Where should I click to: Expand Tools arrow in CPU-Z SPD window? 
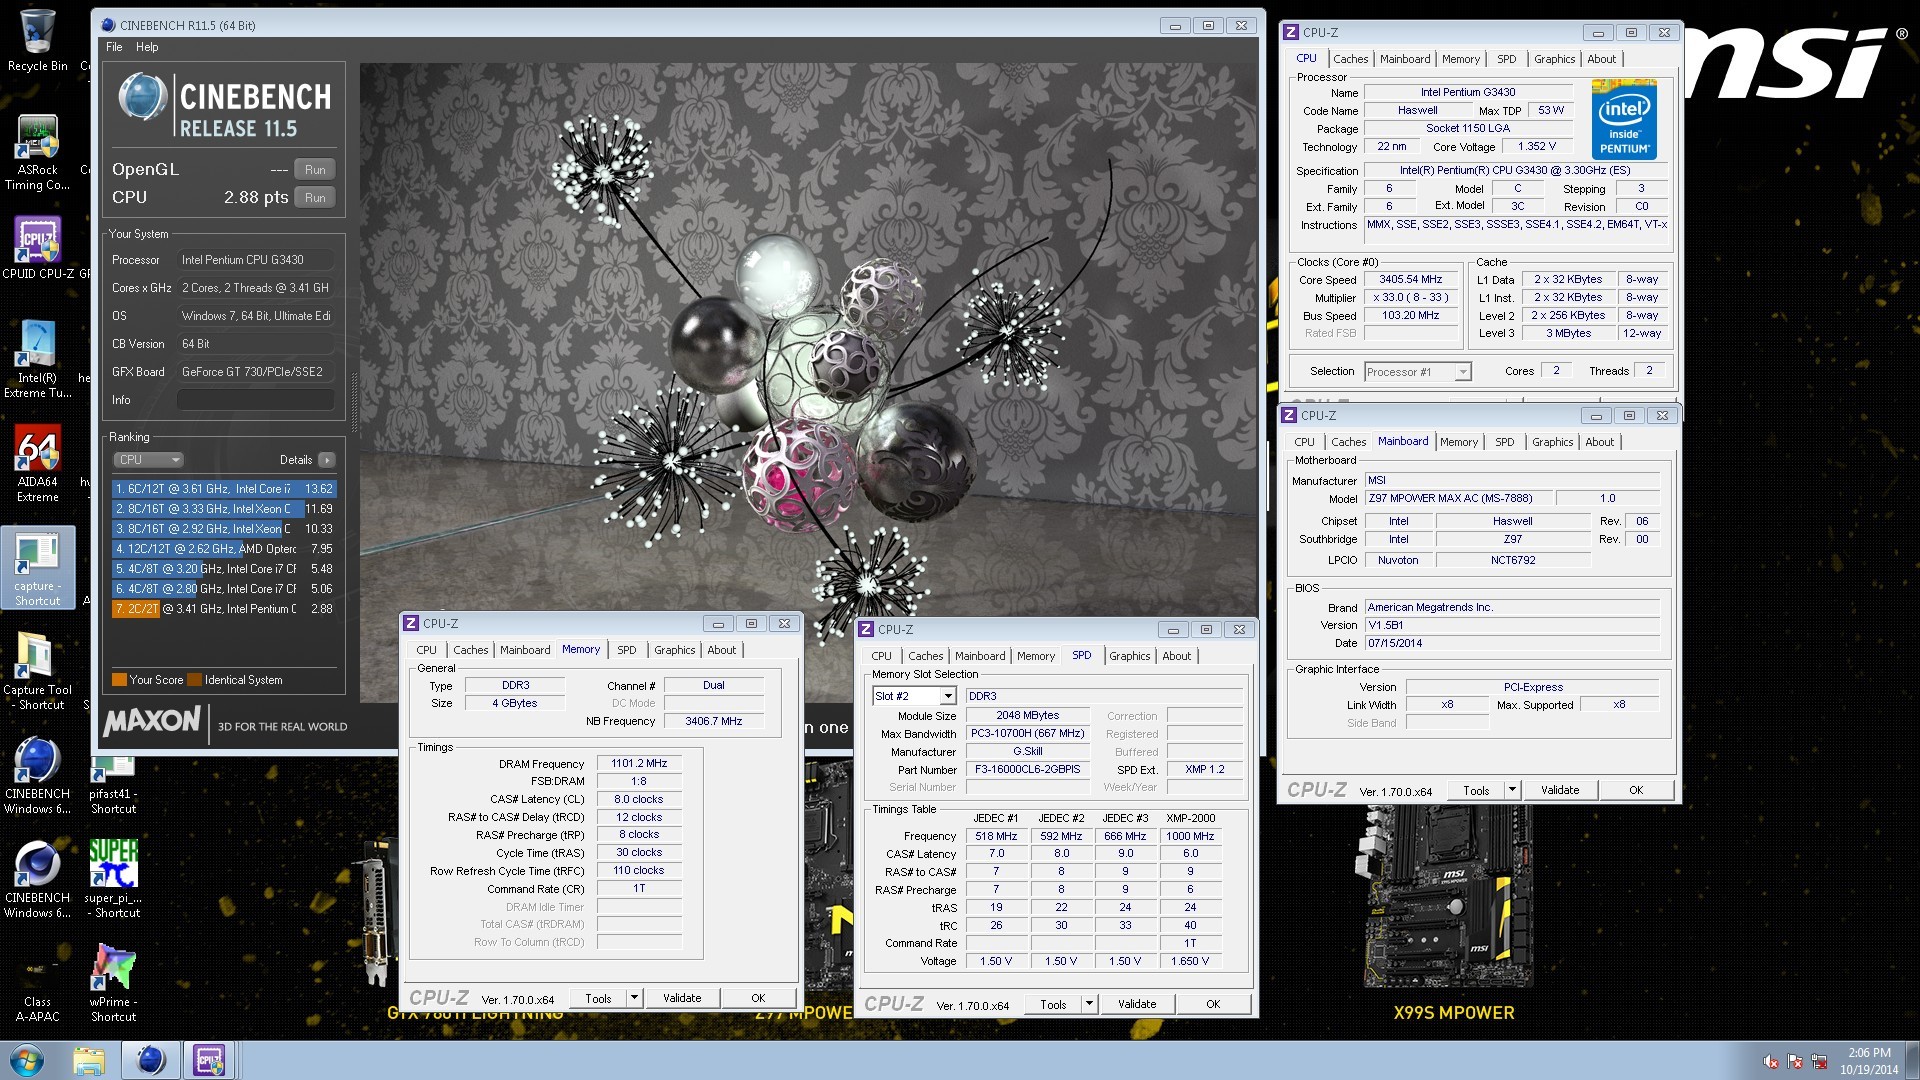pyautogui.click(x=1089, y=1004)
